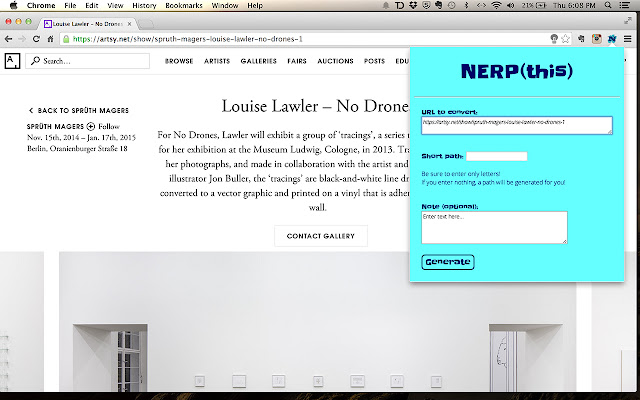
Task: Click the date and time in menu bar
Action: click(574, 5)
